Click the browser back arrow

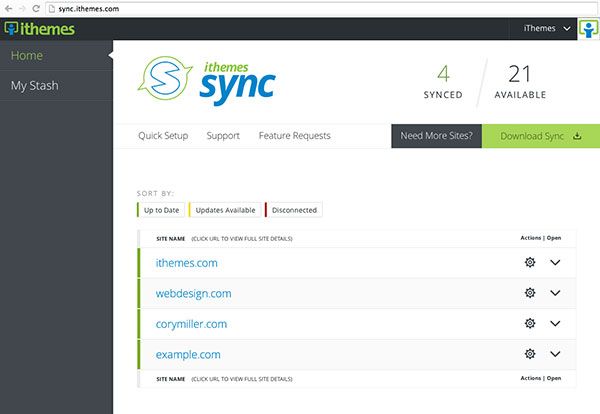pos(8,8)
